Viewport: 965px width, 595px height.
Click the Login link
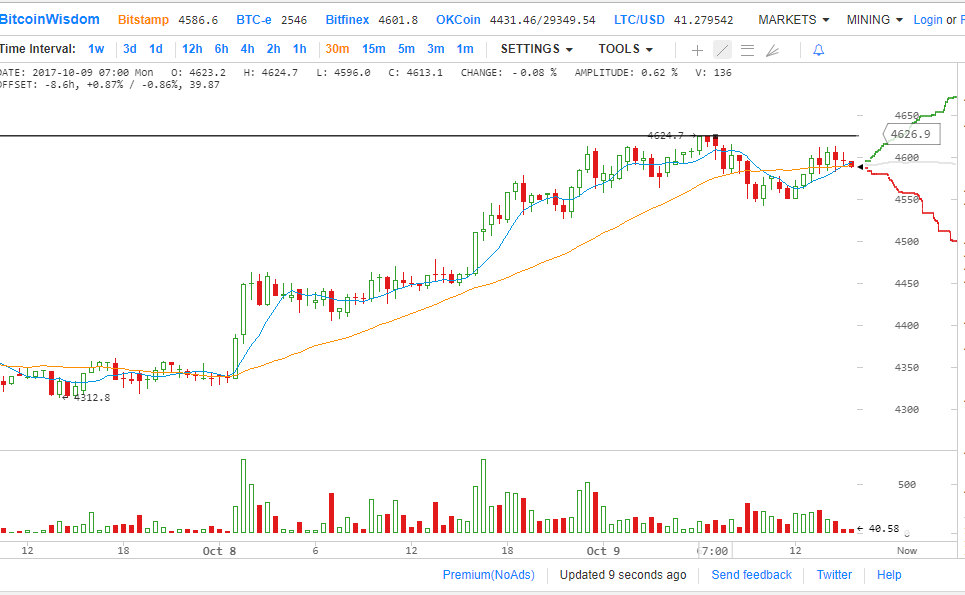click(927, 20)
